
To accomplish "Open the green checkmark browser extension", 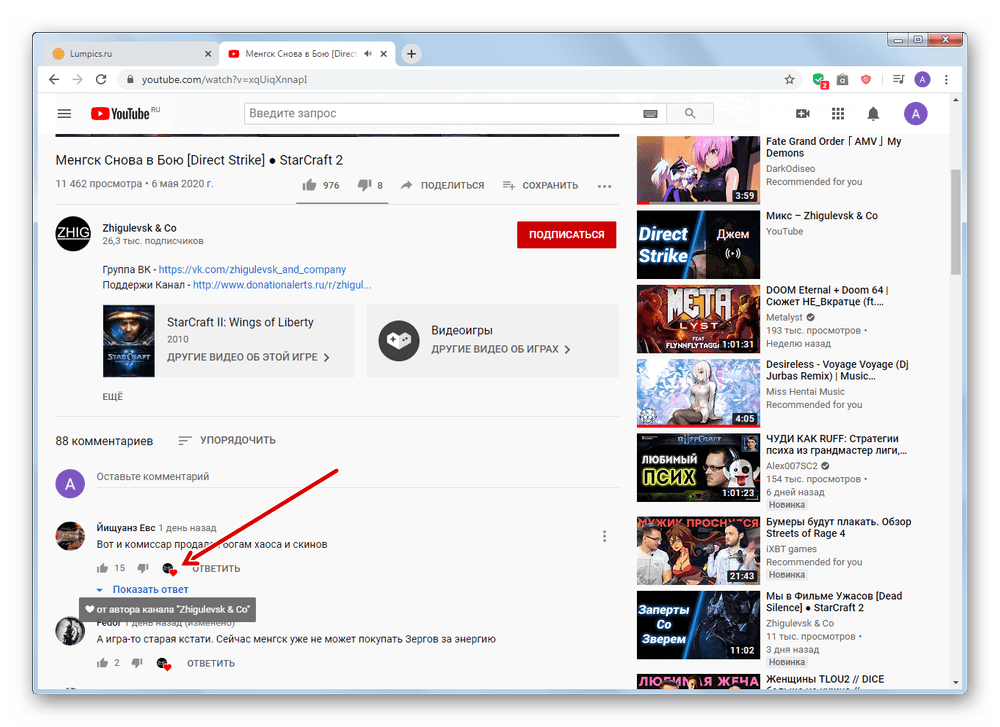I will click(820, 80).
